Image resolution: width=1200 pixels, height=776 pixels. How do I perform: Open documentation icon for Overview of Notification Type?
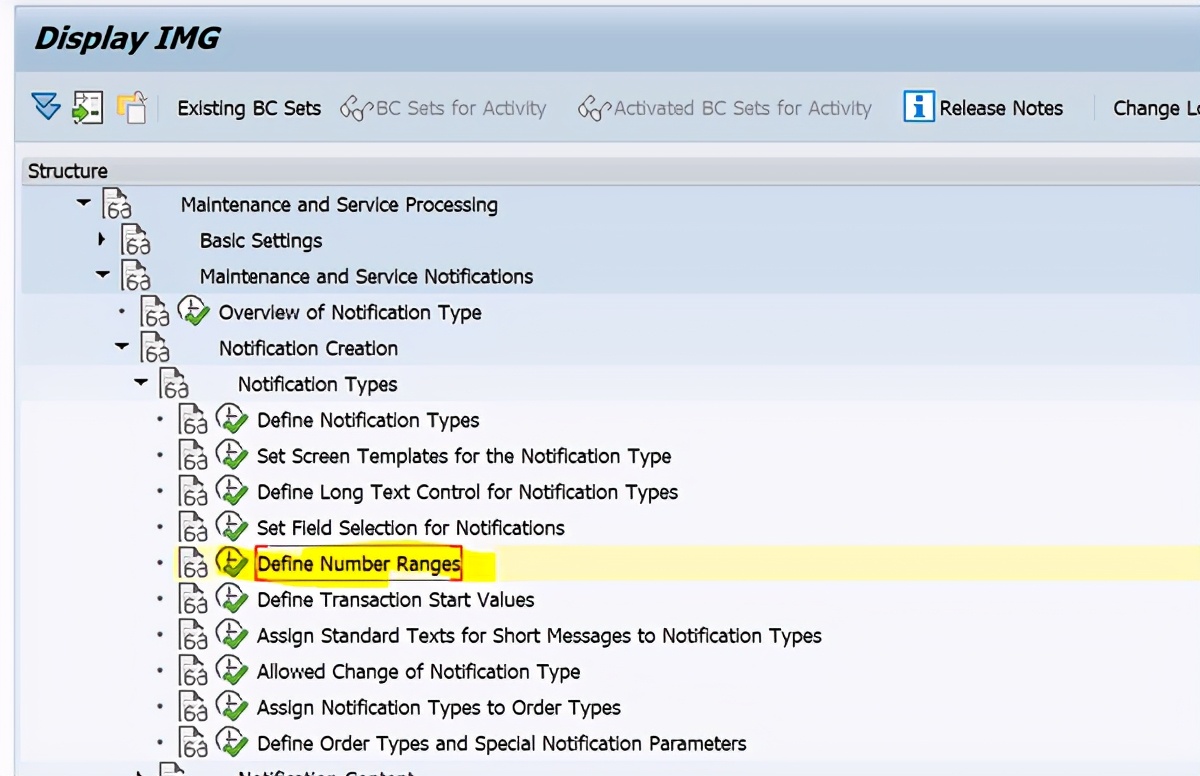155,313
